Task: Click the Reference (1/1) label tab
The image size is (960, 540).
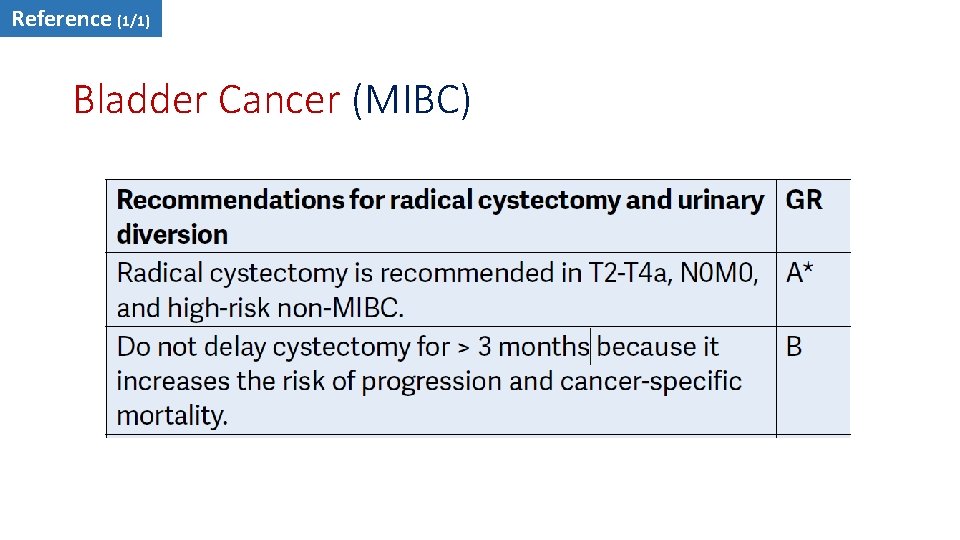Action: (80, 18)
